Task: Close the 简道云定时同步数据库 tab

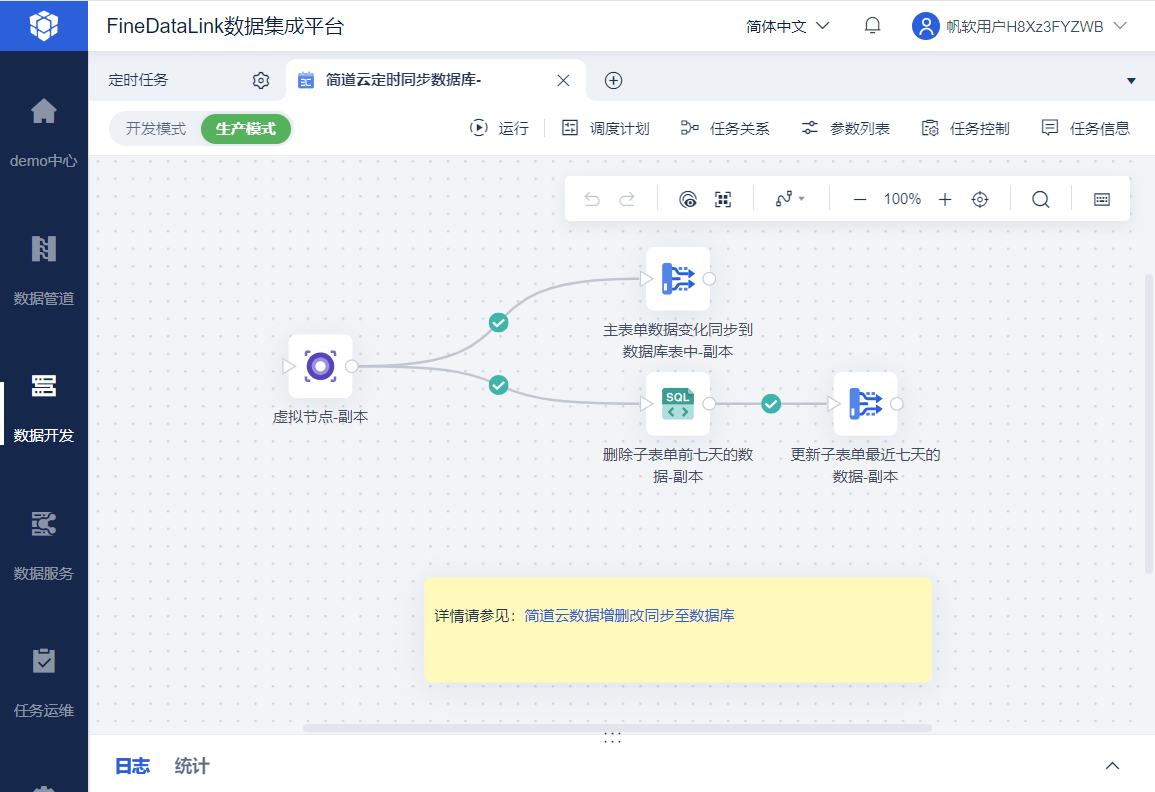Action: (x=564, y=80)
